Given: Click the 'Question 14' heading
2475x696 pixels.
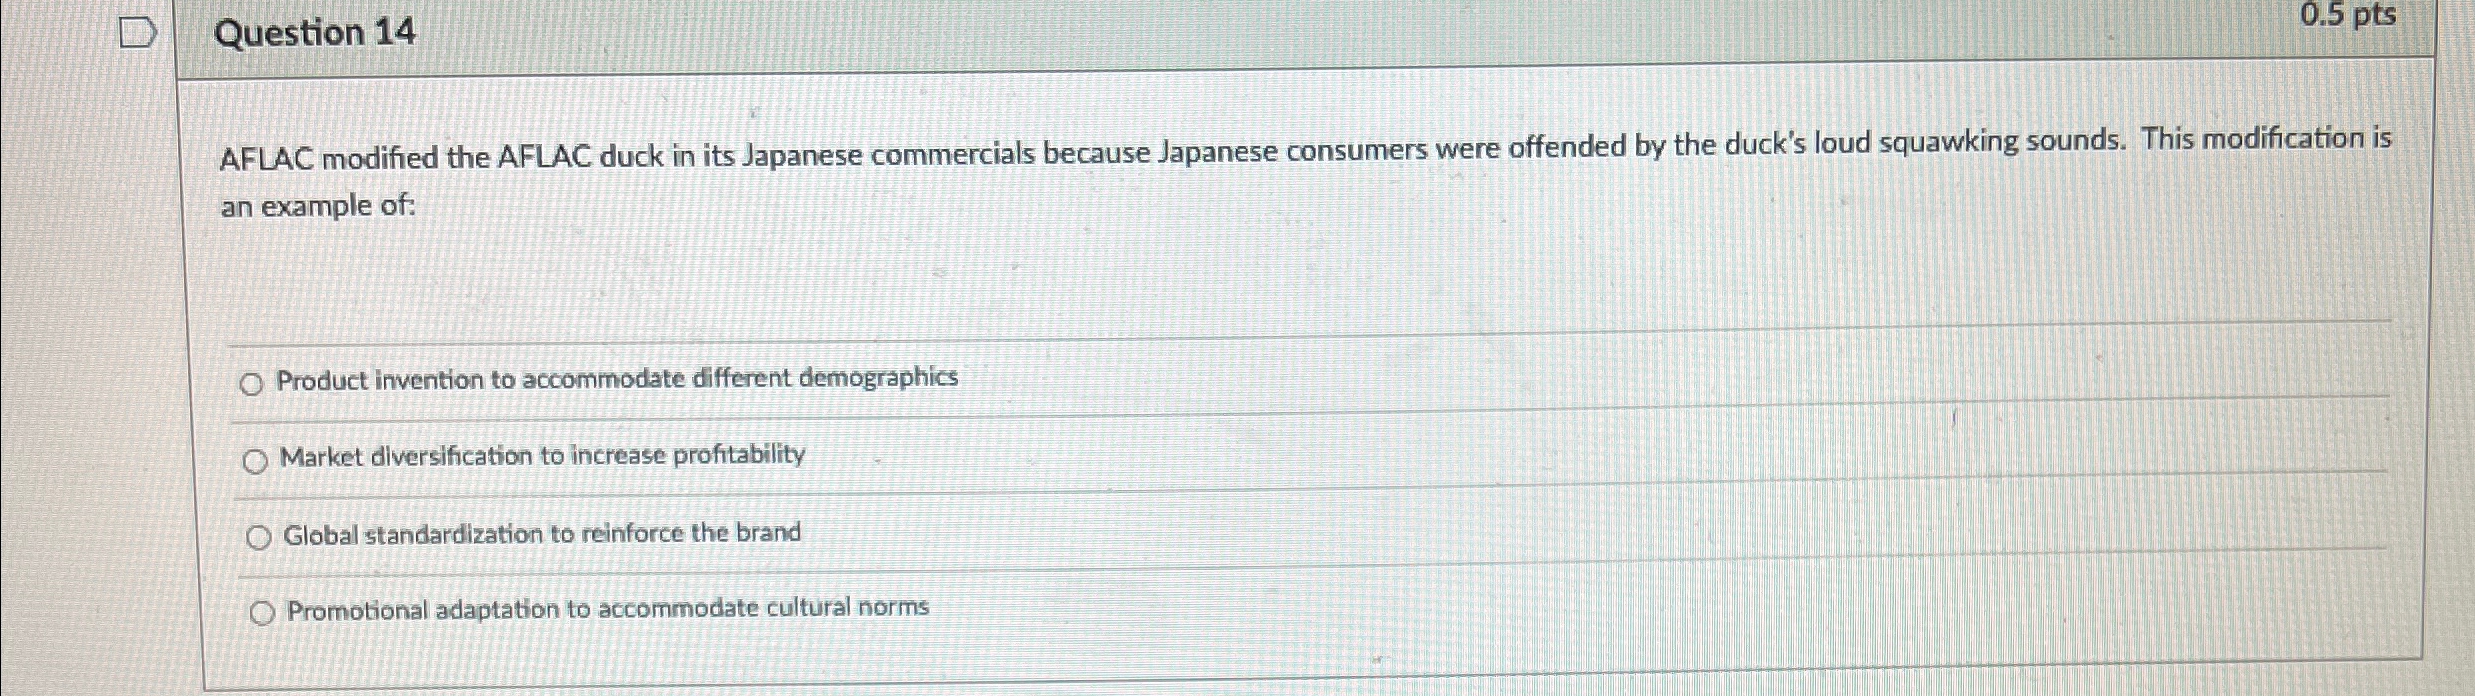Looking at the screenshot, I should (315, 33).
